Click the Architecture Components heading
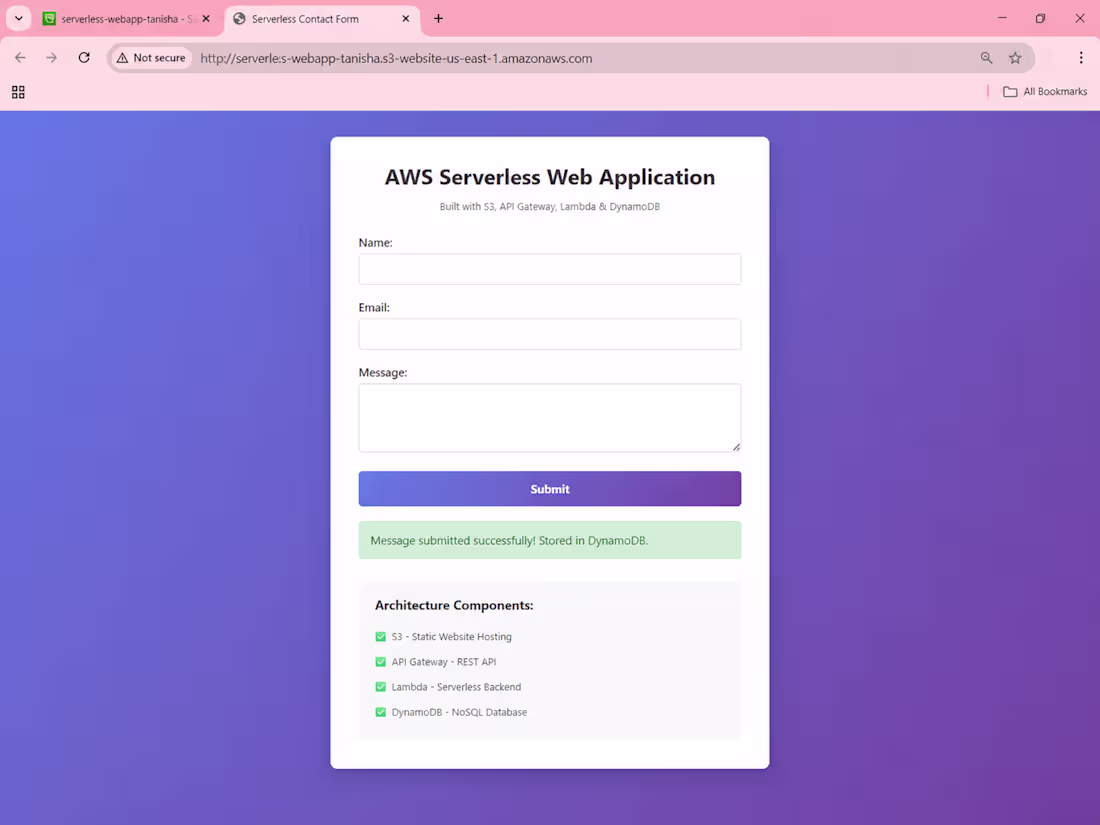1100x825 pixels. coord(454,605)
